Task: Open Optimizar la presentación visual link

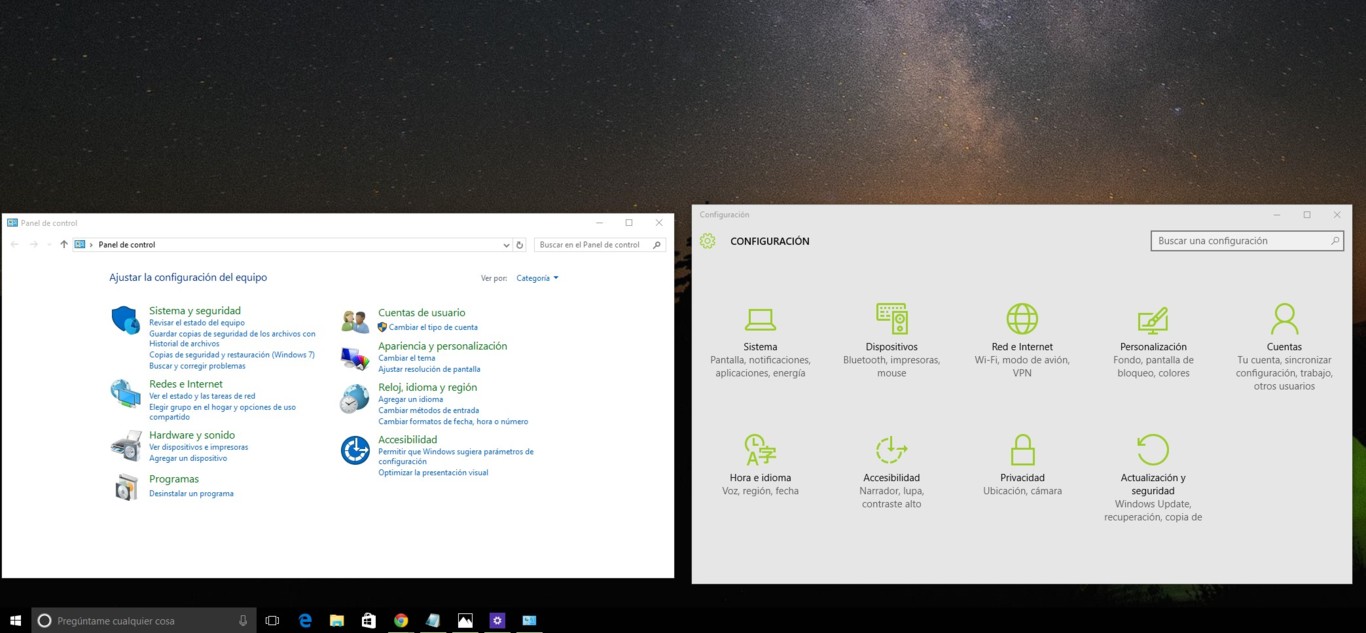Action: pyautogui.click(x=433, y=472)
